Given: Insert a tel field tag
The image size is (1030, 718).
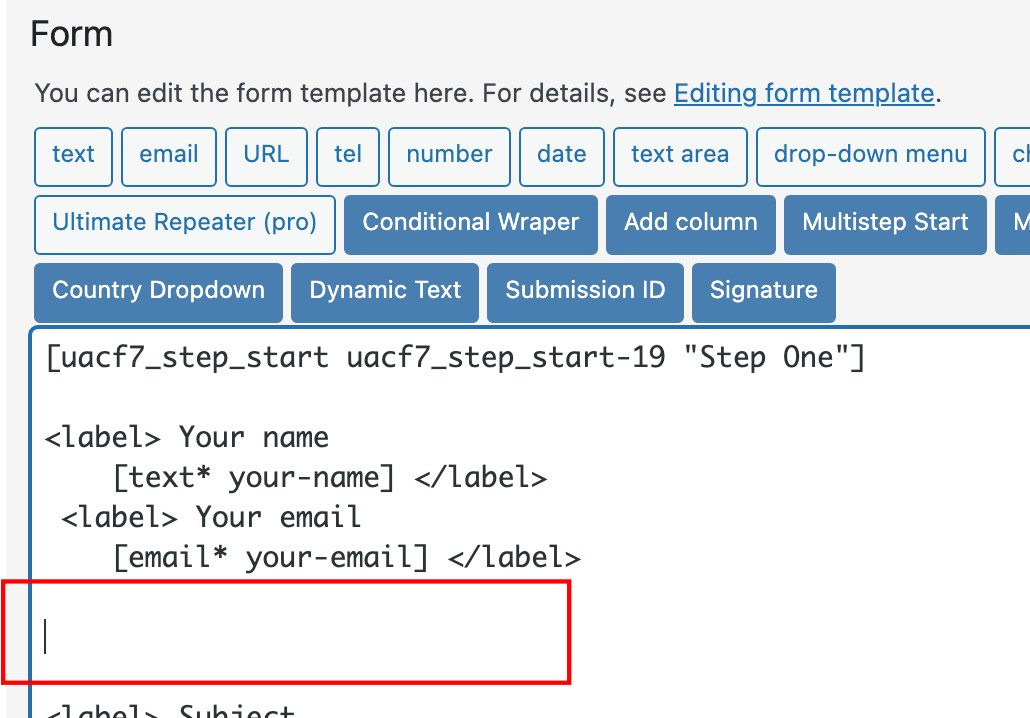Looking at the screenshot, I should [x=347, y=156].
